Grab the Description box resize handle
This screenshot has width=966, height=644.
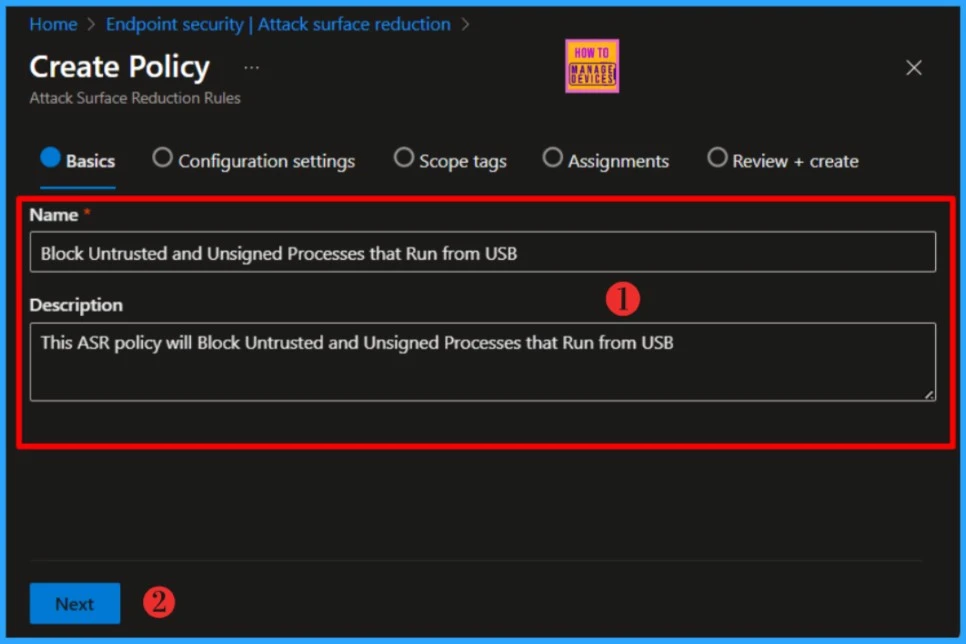point(929,395)
